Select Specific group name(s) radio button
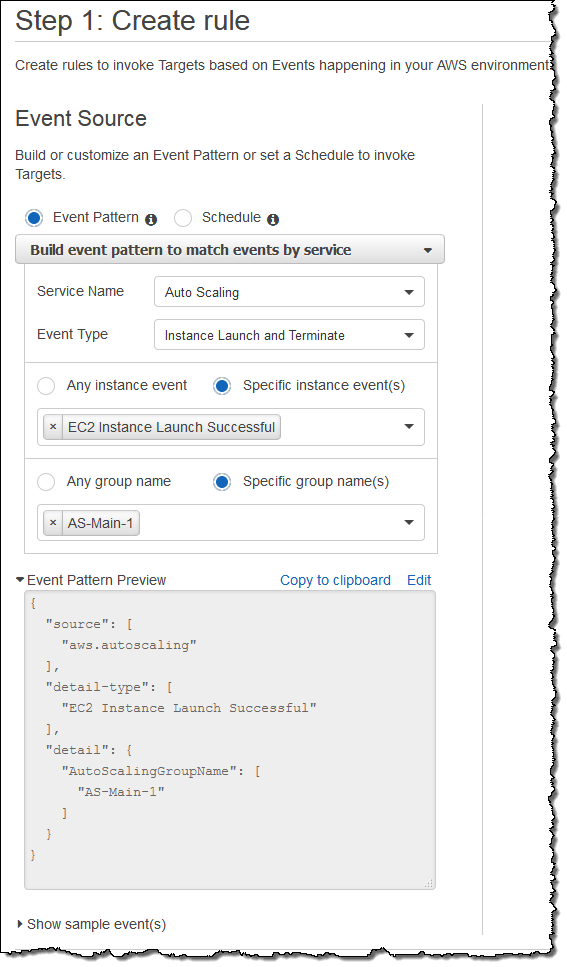567x967 pixels. pyautogui.click(x=222, y=482)
